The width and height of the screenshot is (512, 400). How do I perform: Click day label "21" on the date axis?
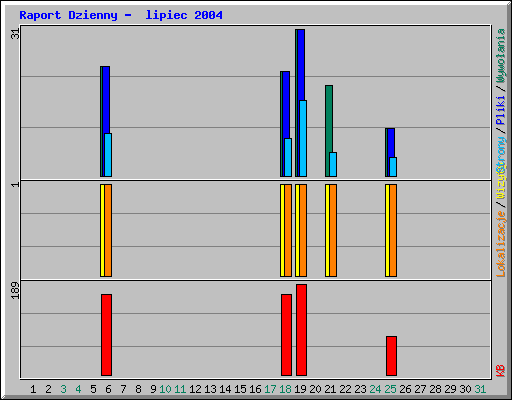click(330, 389)
